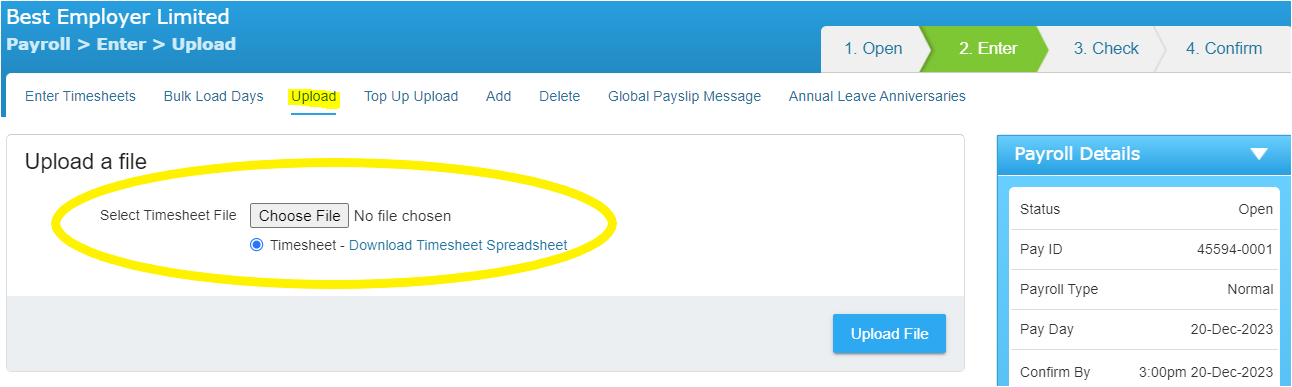This screenshot has width=1292, height=387.
Task: Open the Bulk Load Days tab
Action: click(214, 97)
